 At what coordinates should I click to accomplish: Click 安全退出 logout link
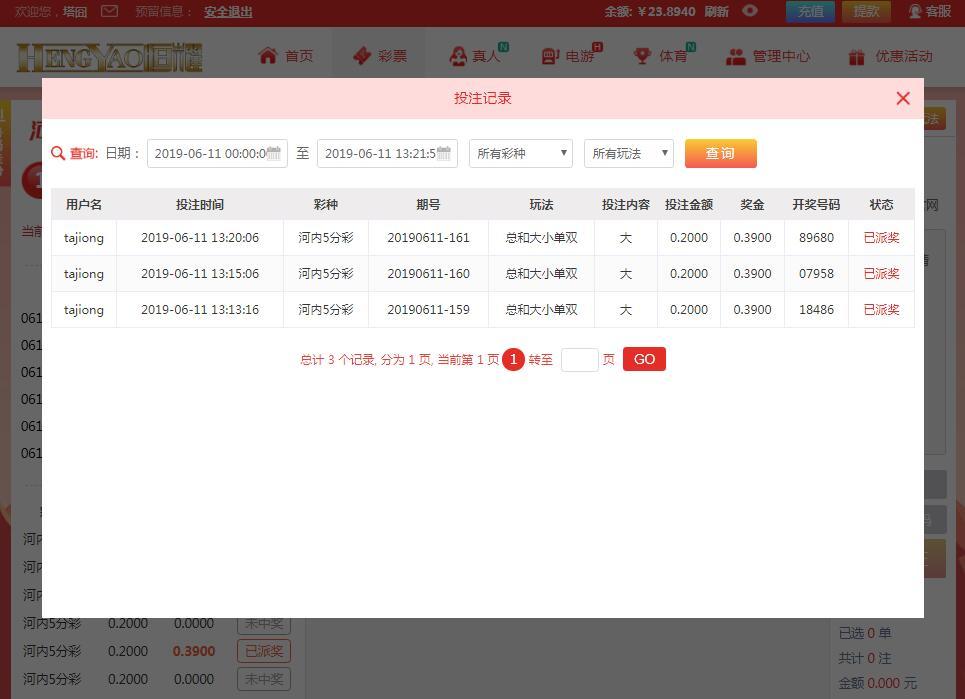[x=228, y=12]
